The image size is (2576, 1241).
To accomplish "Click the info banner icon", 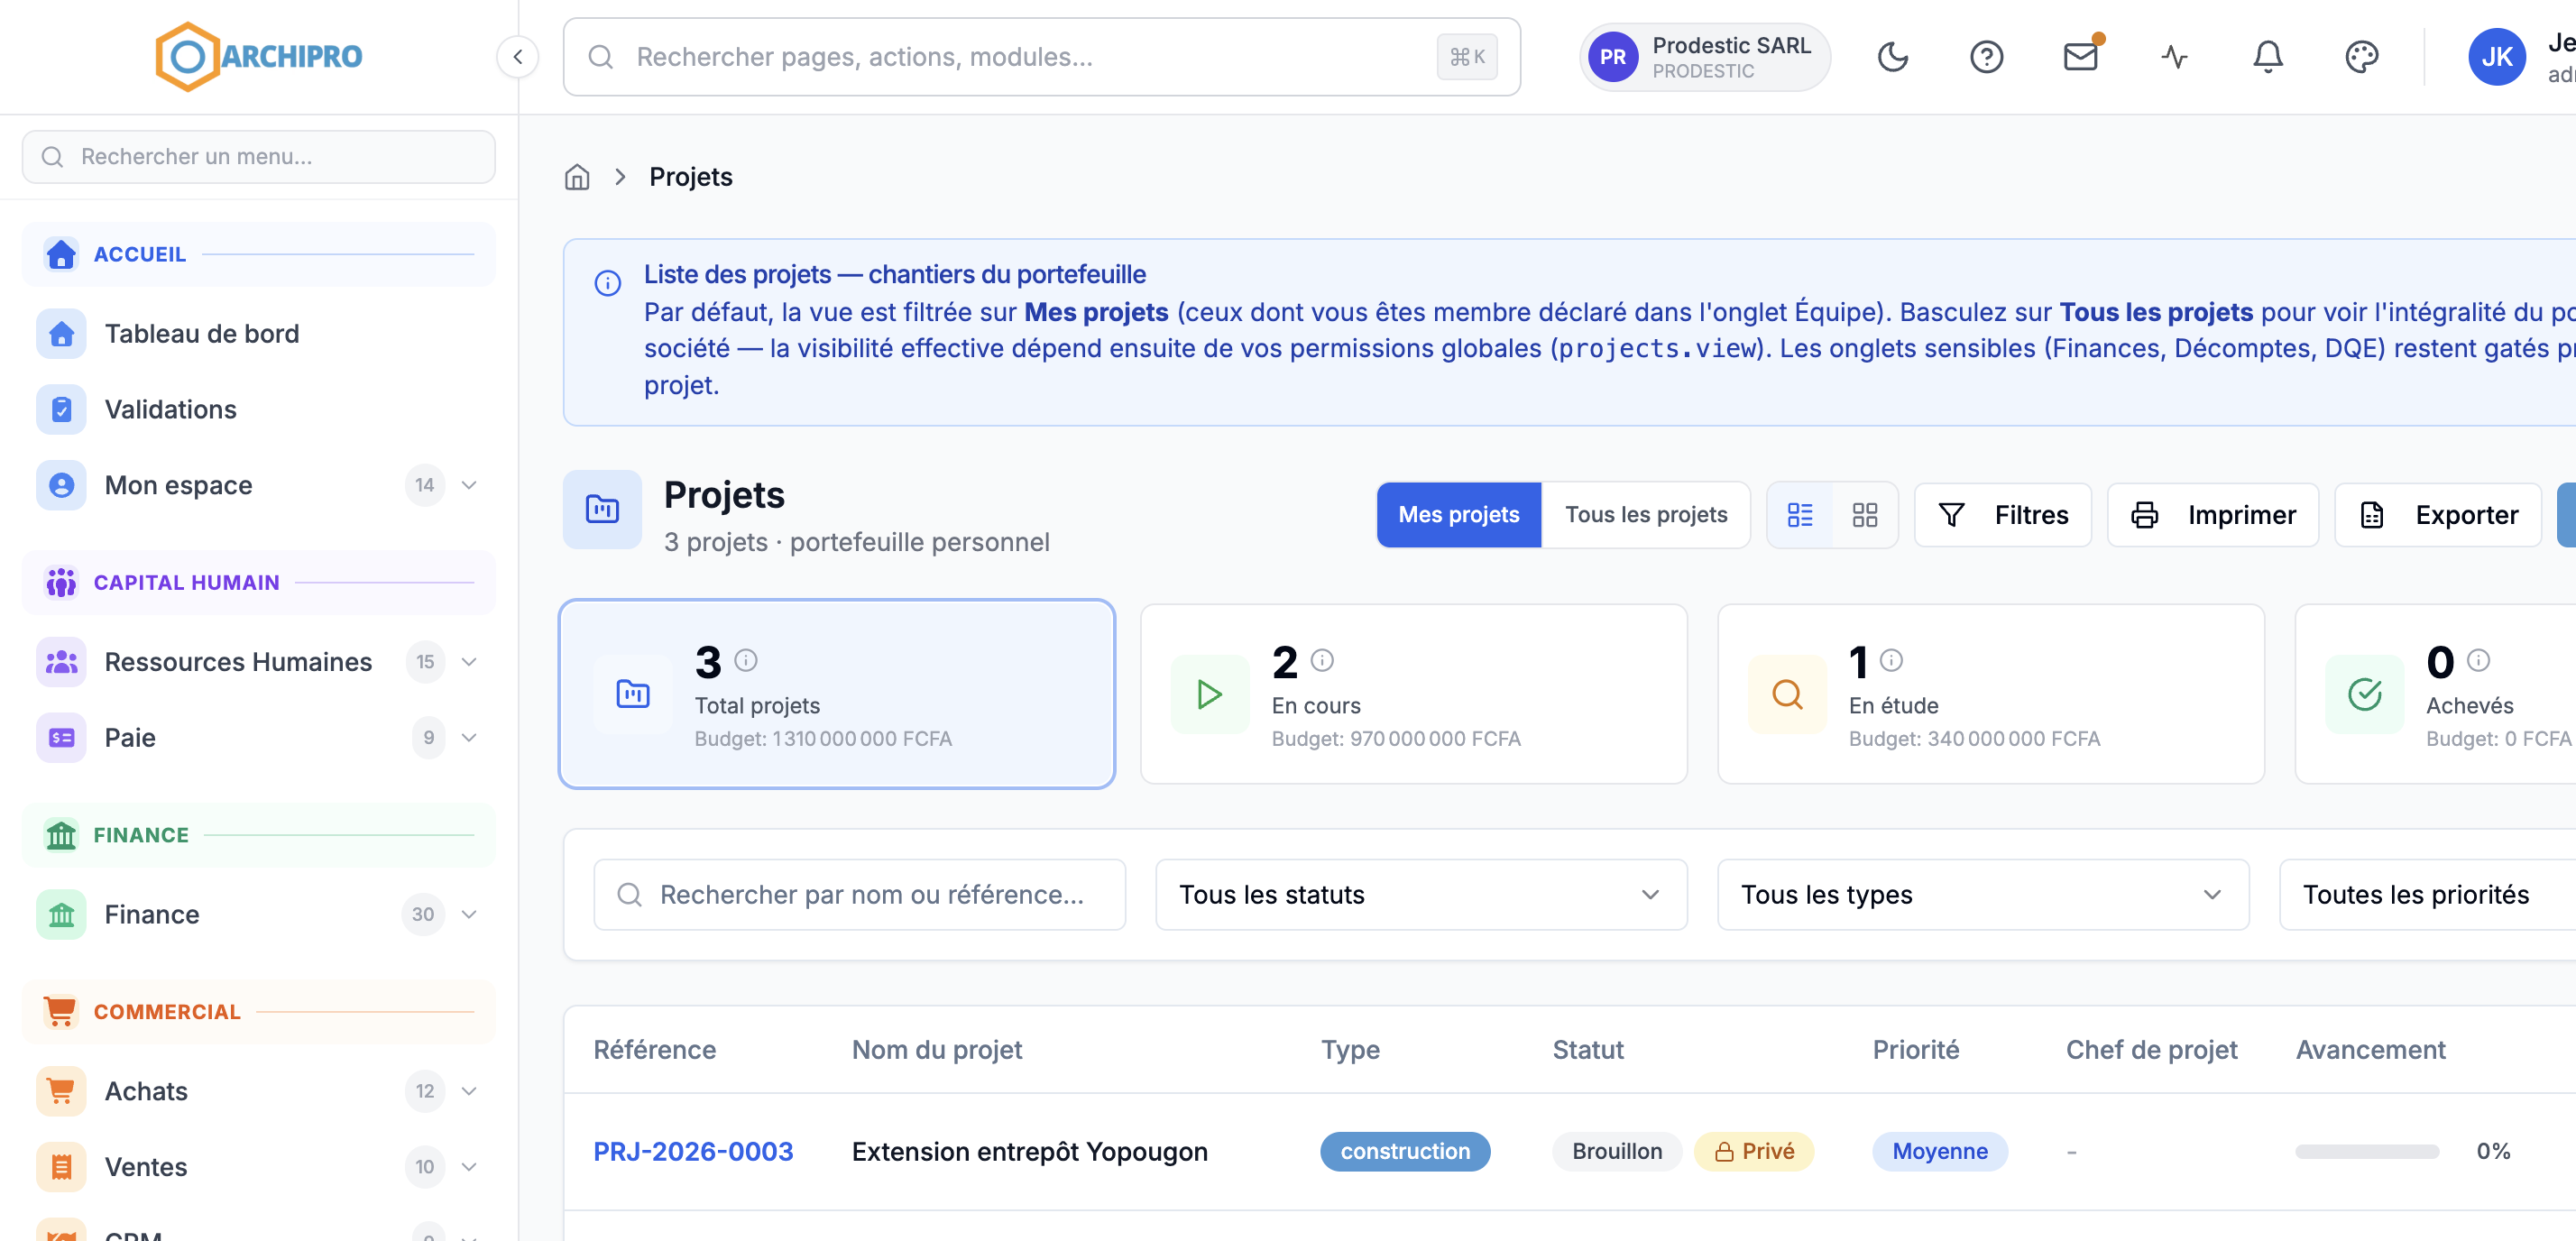I will 607,284.
